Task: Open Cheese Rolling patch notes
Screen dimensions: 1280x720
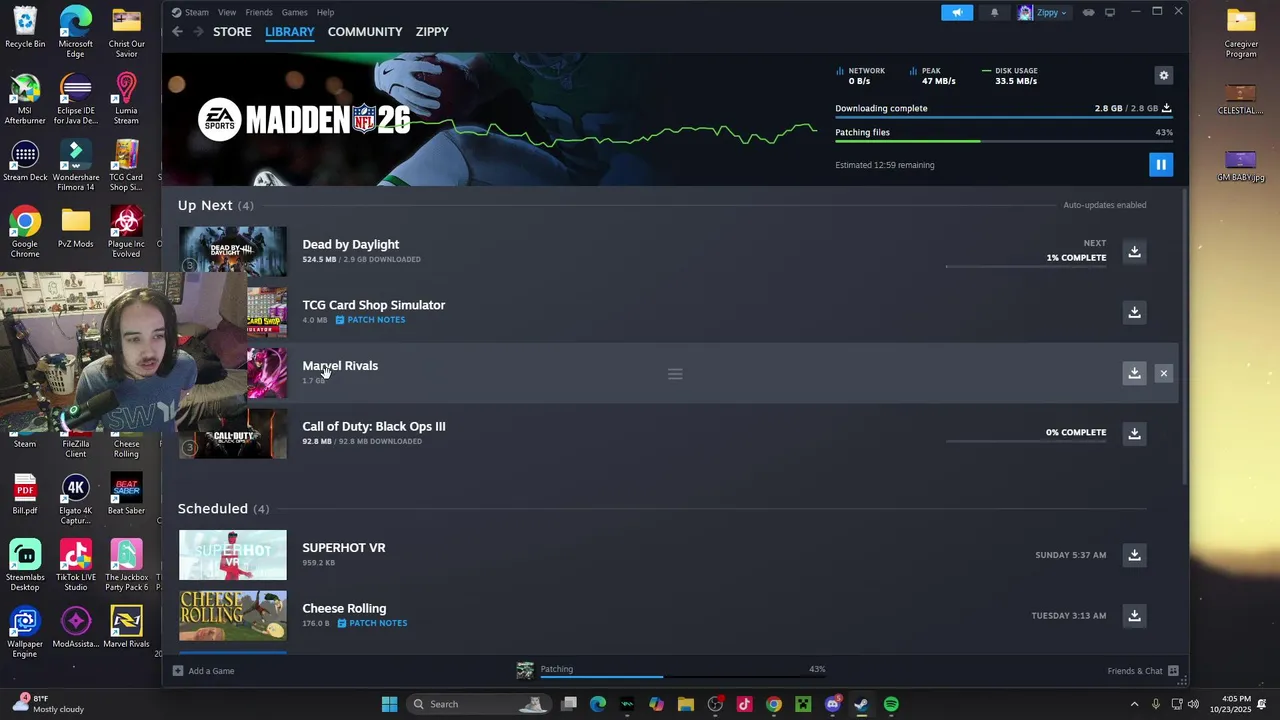Action: [372, 623]
